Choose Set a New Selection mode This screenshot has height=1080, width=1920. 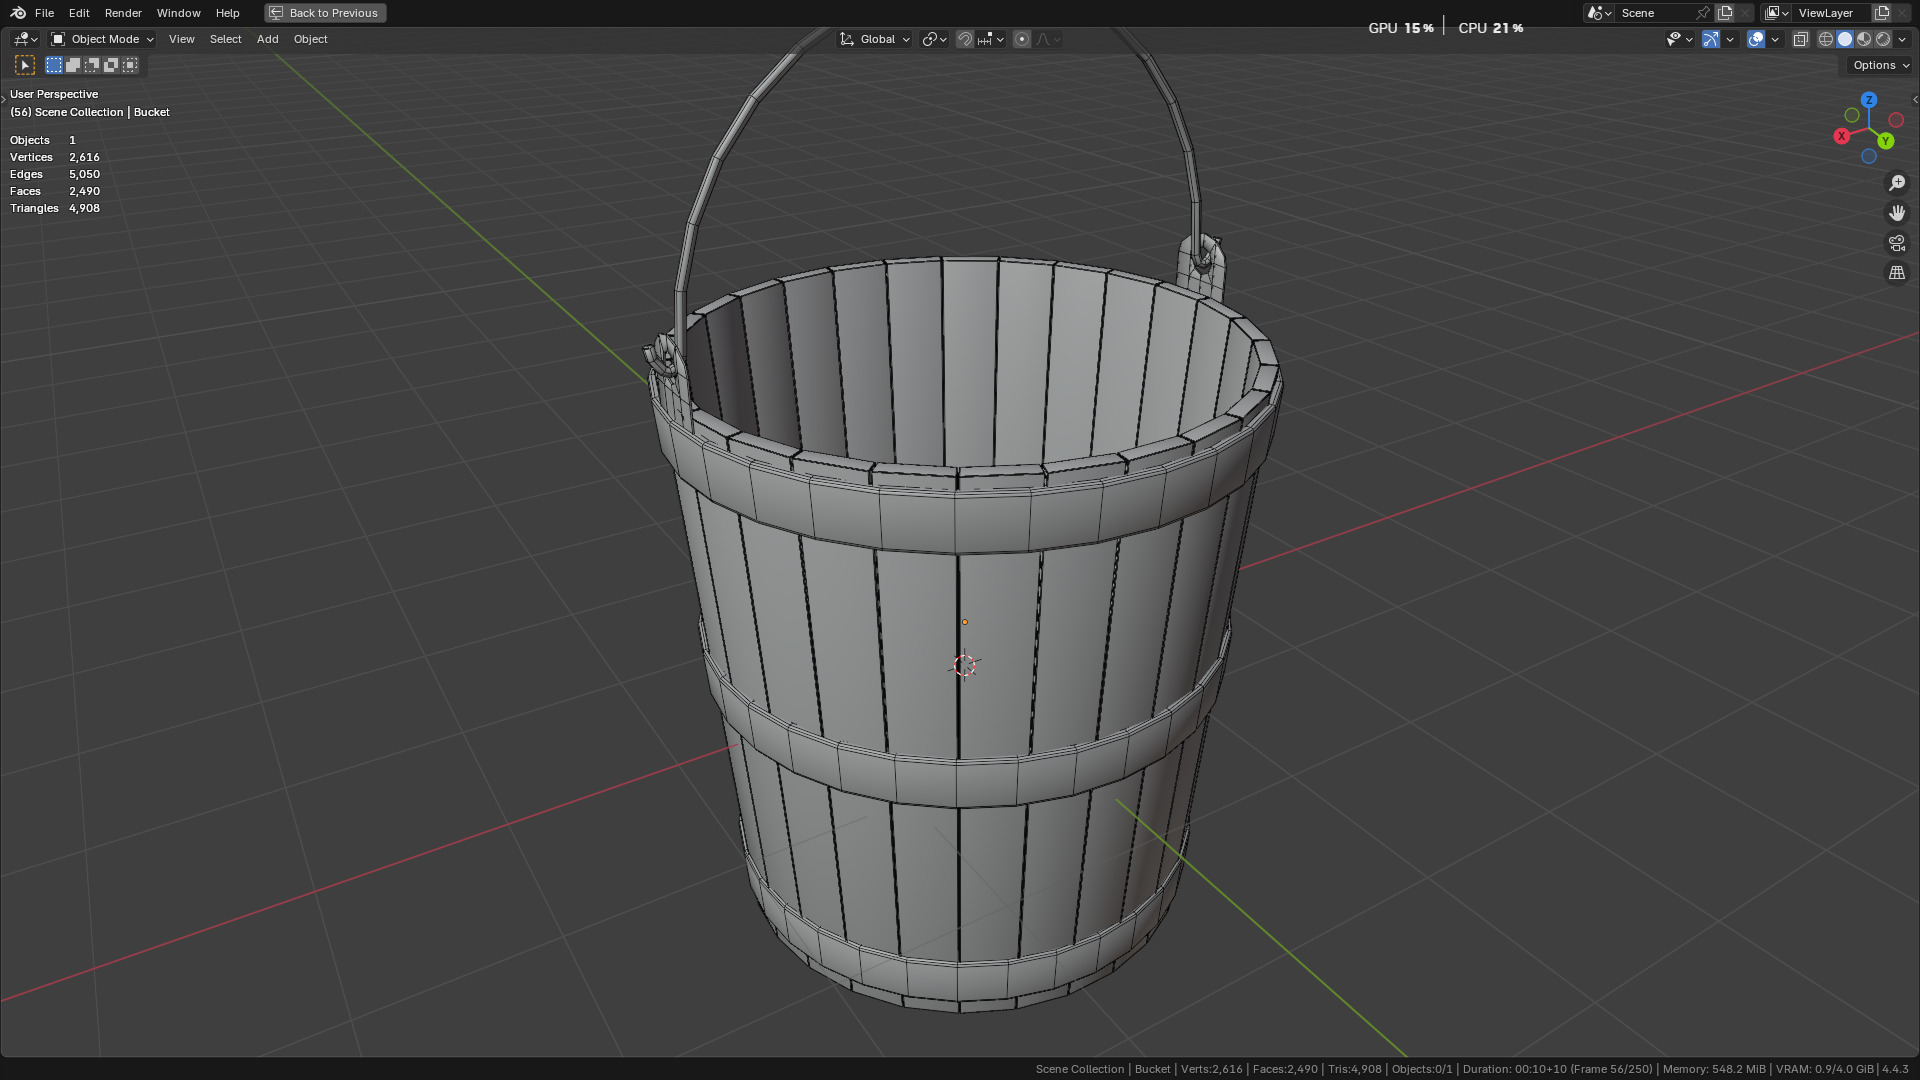(54, 65)
